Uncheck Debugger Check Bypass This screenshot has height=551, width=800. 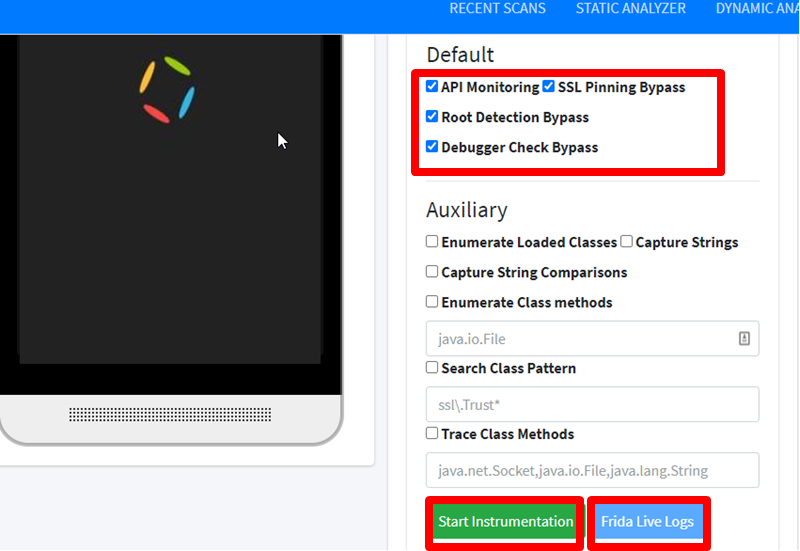pos(432,146)
